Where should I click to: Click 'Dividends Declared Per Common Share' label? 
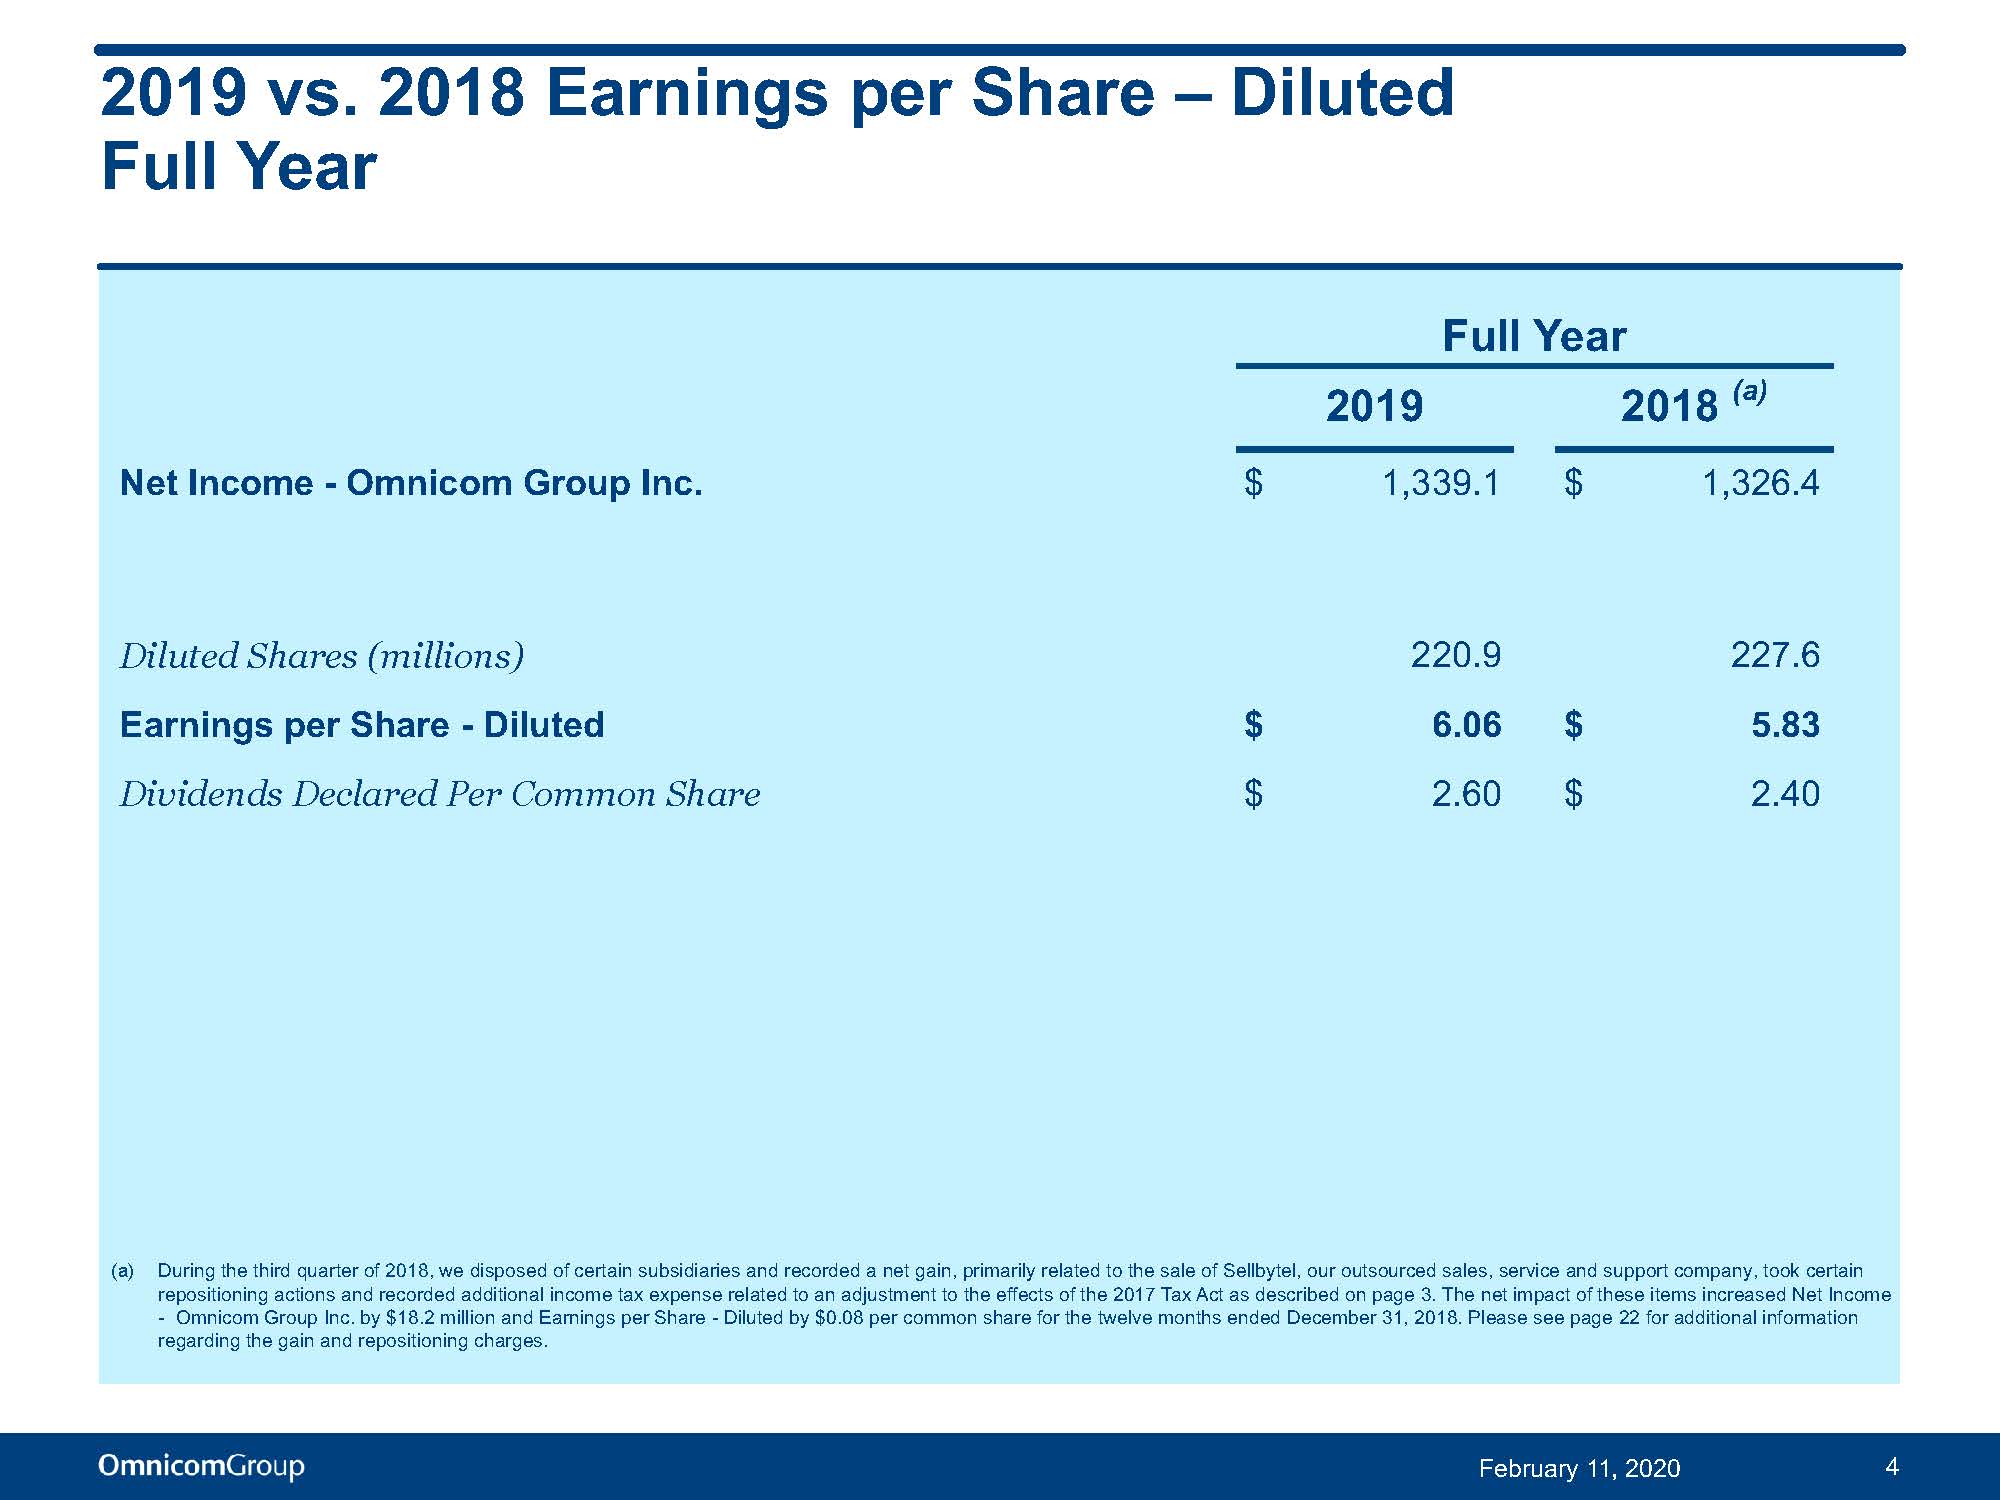pos(440,794)
